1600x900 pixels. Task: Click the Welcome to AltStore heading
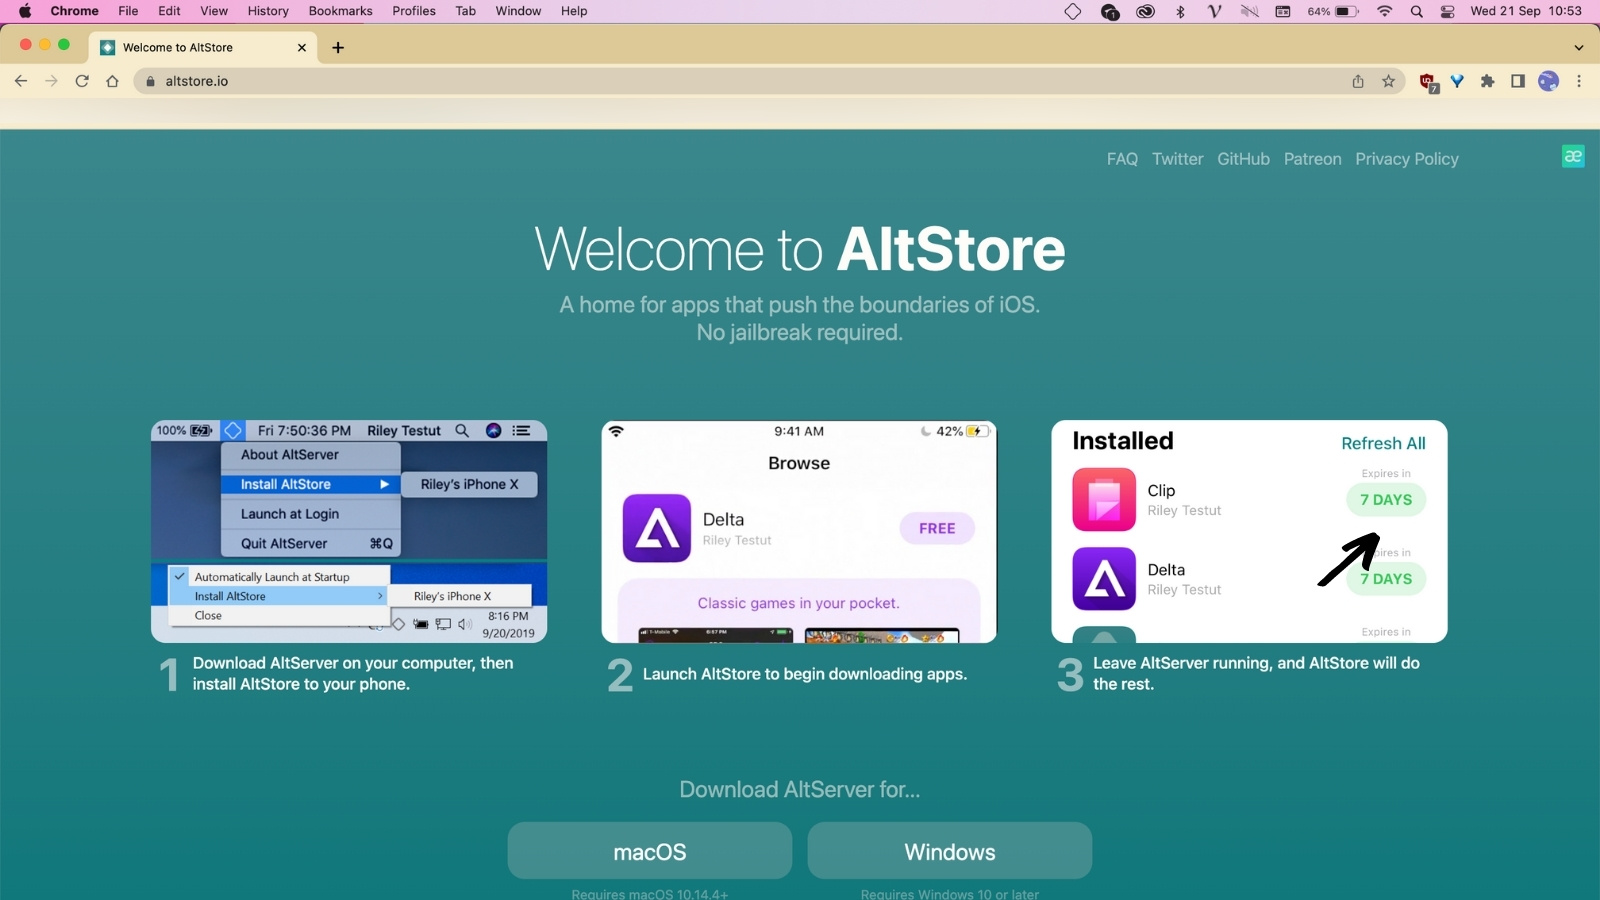800,249
